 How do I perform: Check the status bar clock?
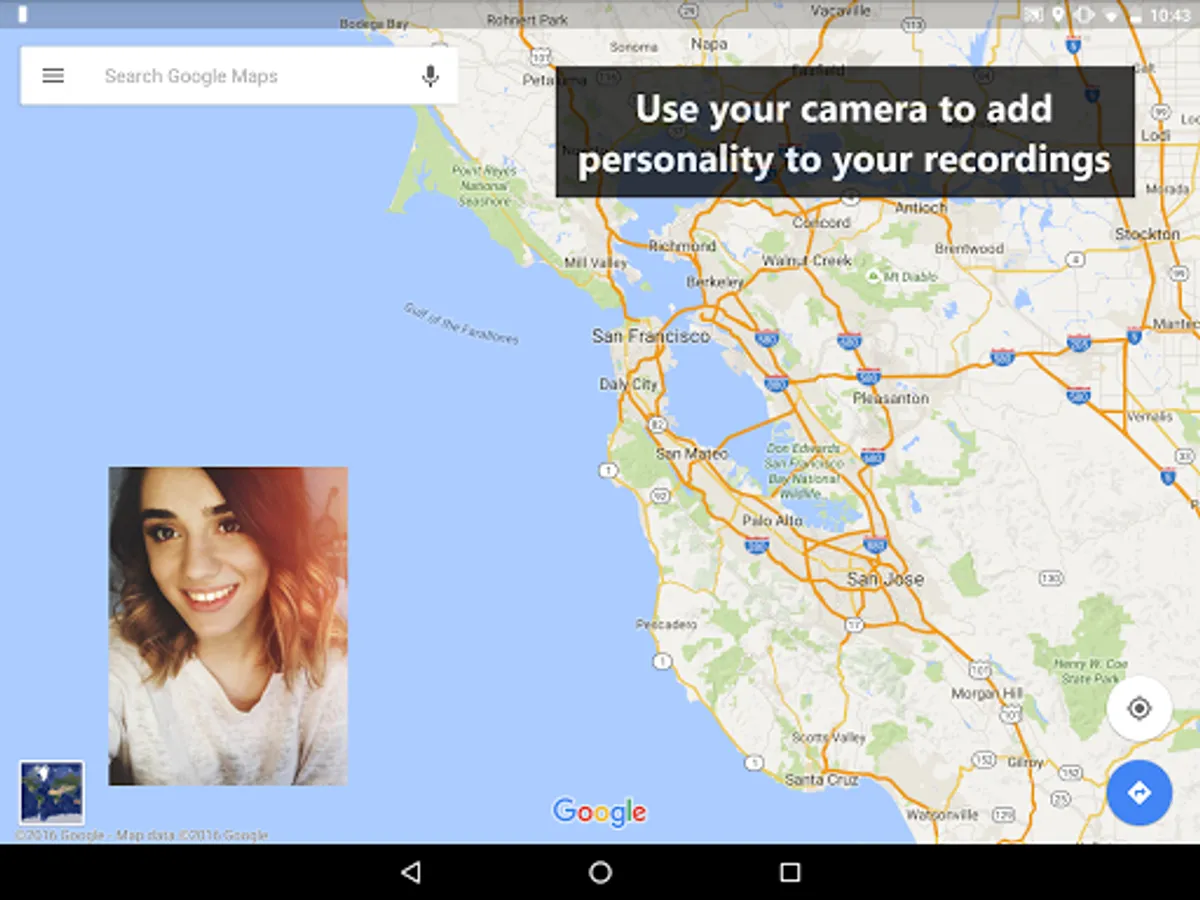pyautogui.click(x=1170, y=15)
